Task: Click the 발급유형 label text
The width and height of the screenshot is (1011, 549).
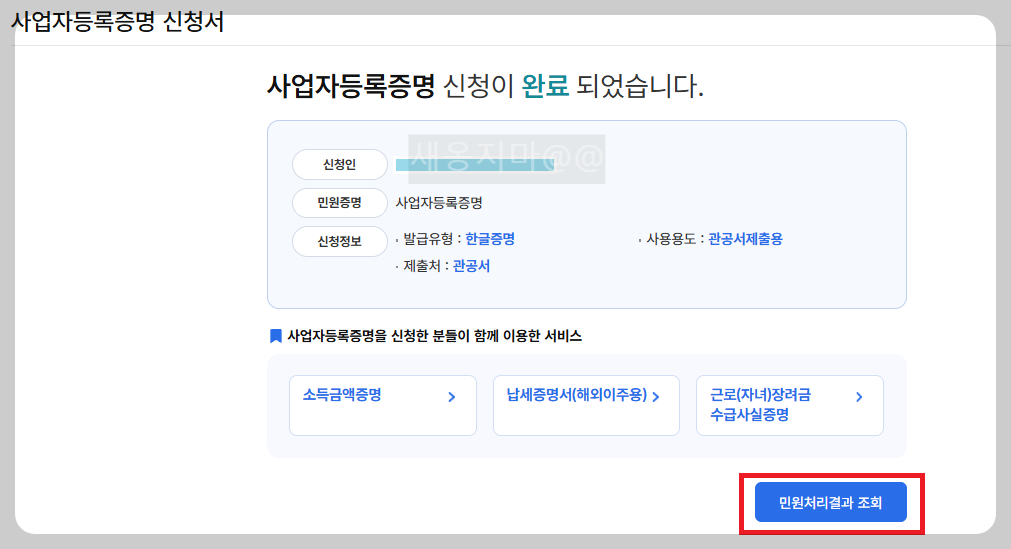Action: tap(428, 239)
